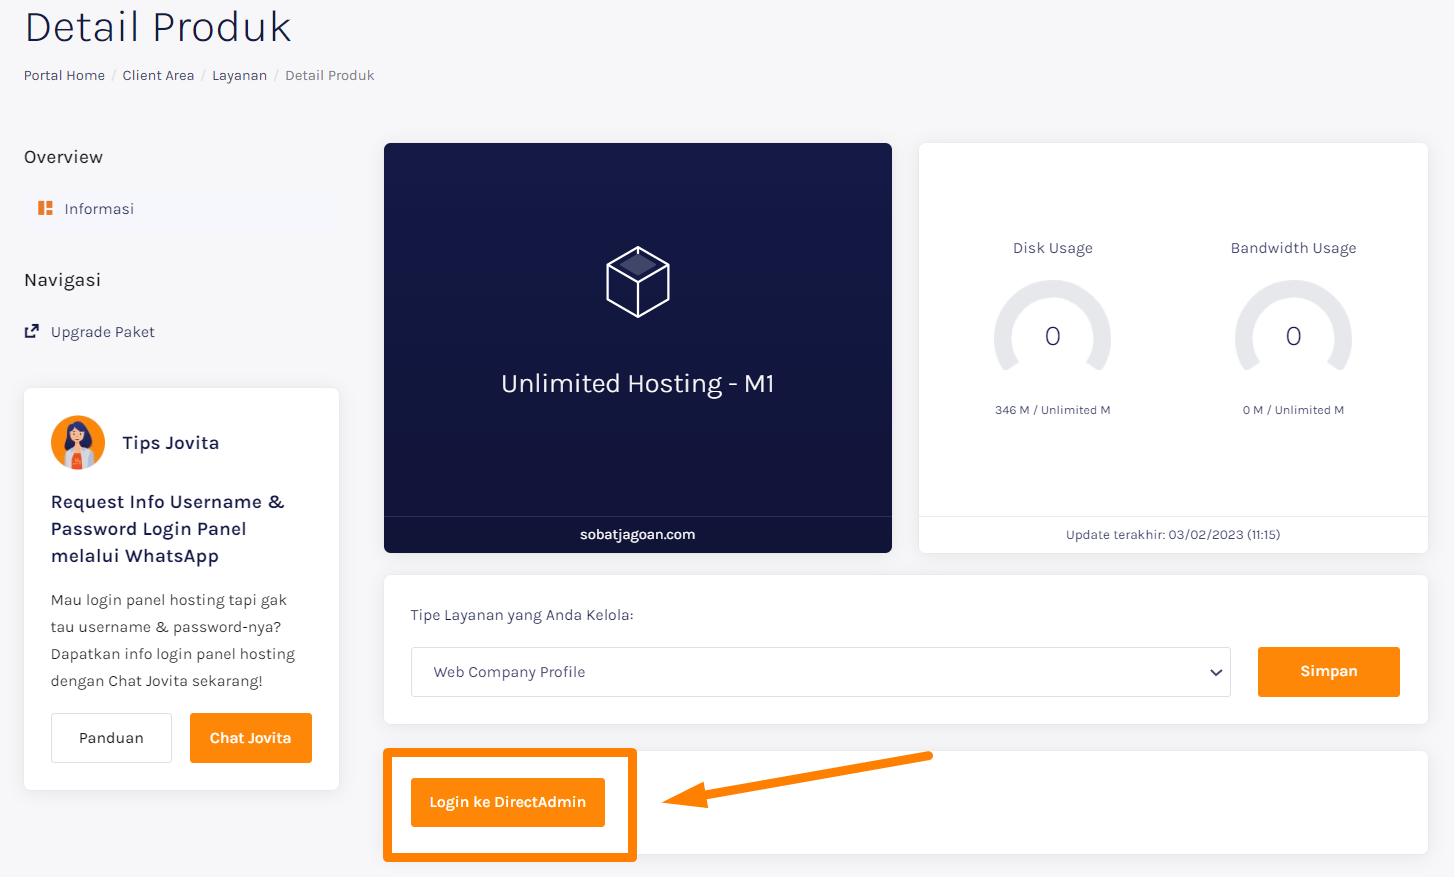
Task: Open Upgrade Paket under Navigasi
Action: click(103, 330)
